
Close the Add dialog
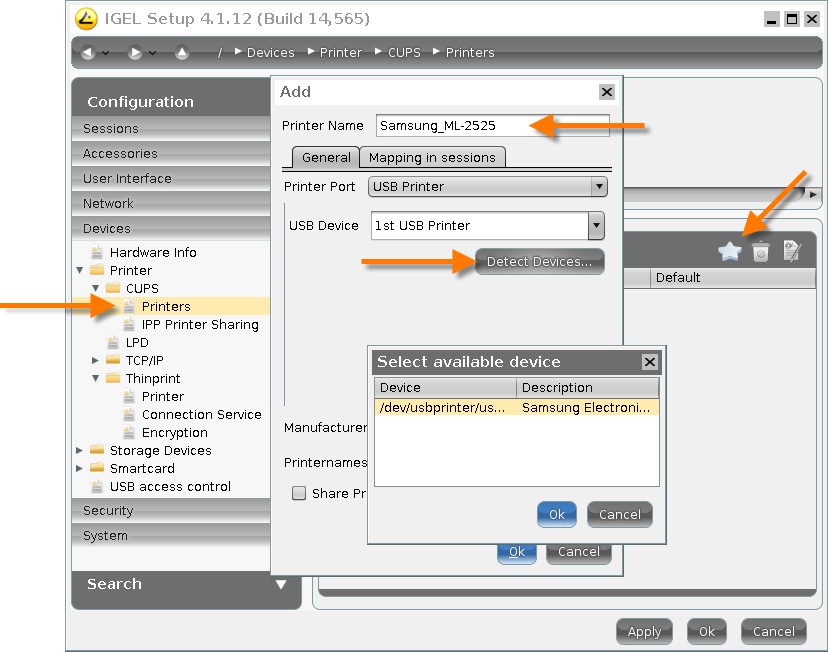point(607,92)
